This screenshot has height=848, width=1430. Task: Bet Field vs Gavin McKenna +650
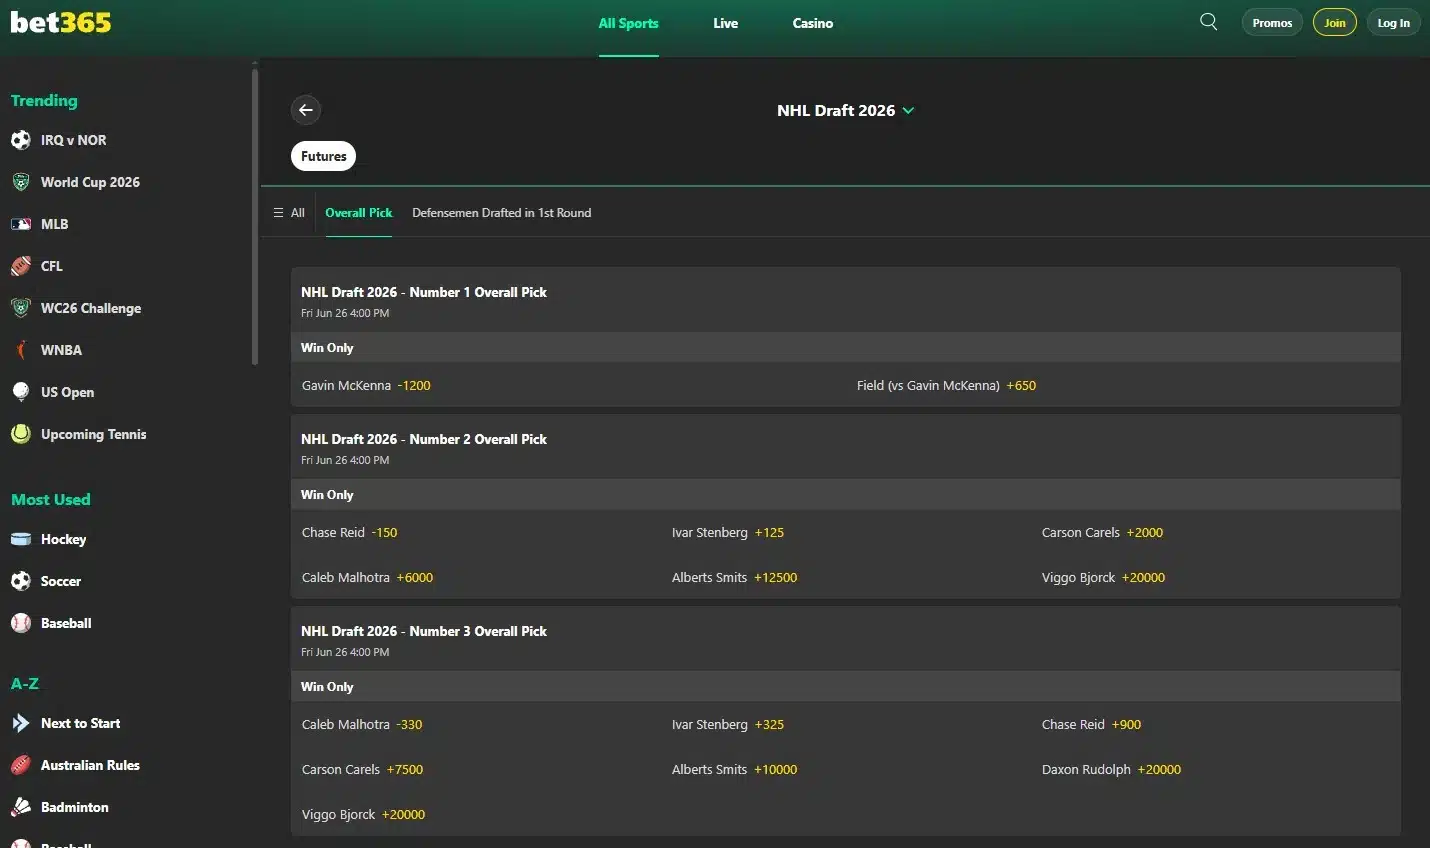[946, 385]
